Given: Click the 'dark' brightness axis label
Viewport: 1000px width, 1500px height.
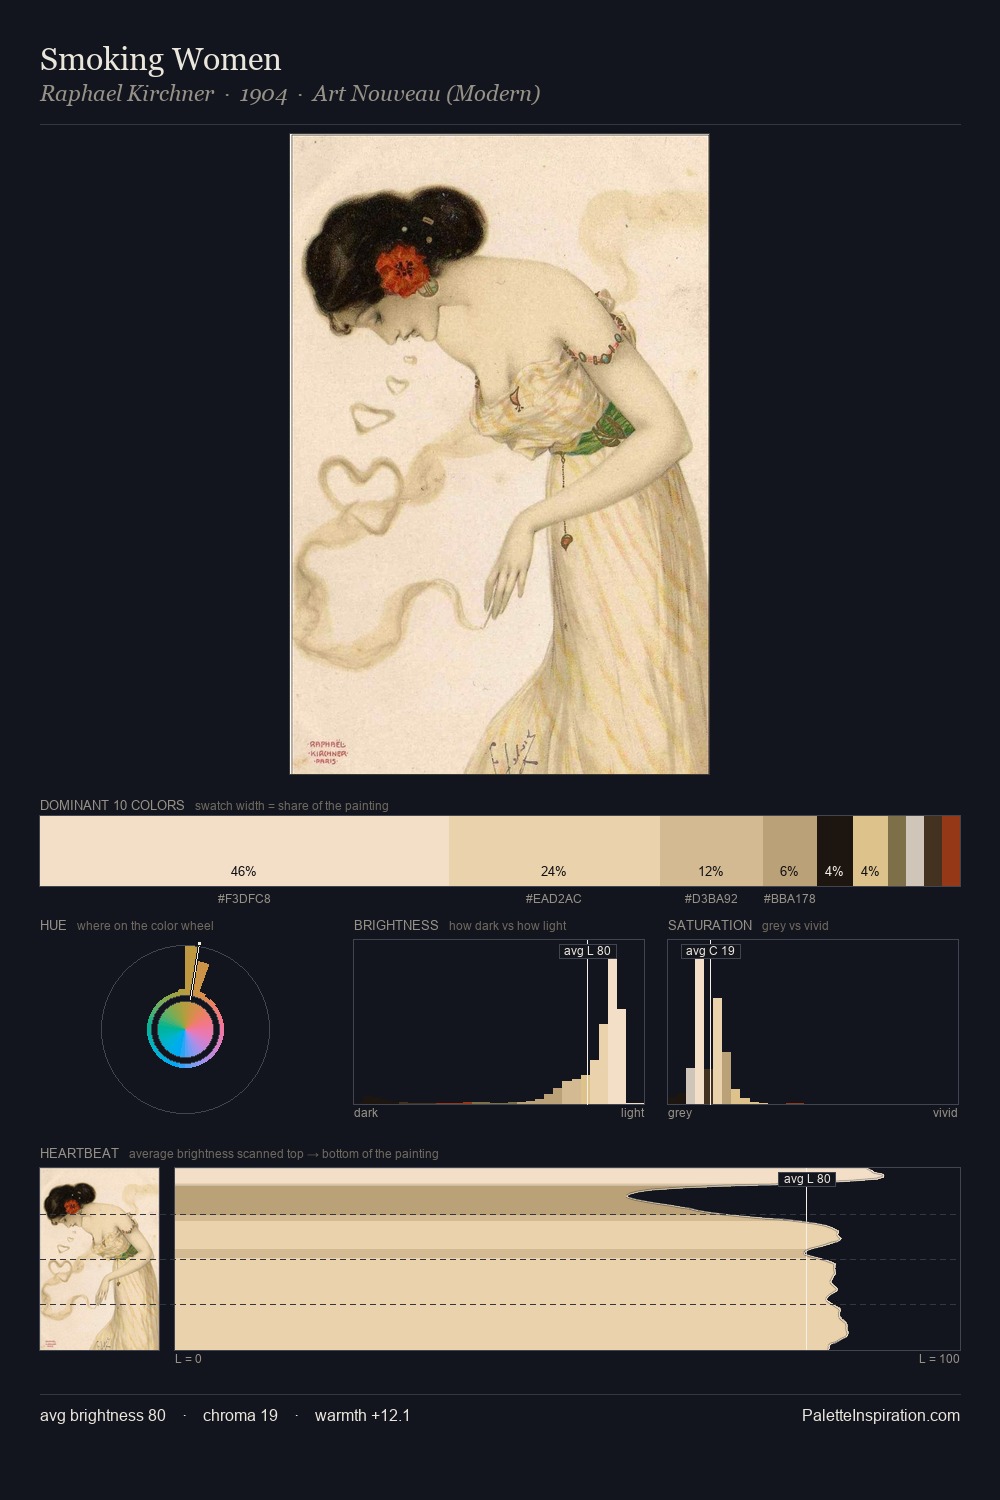Looking at the screenshot, I should click(366, 1113).
